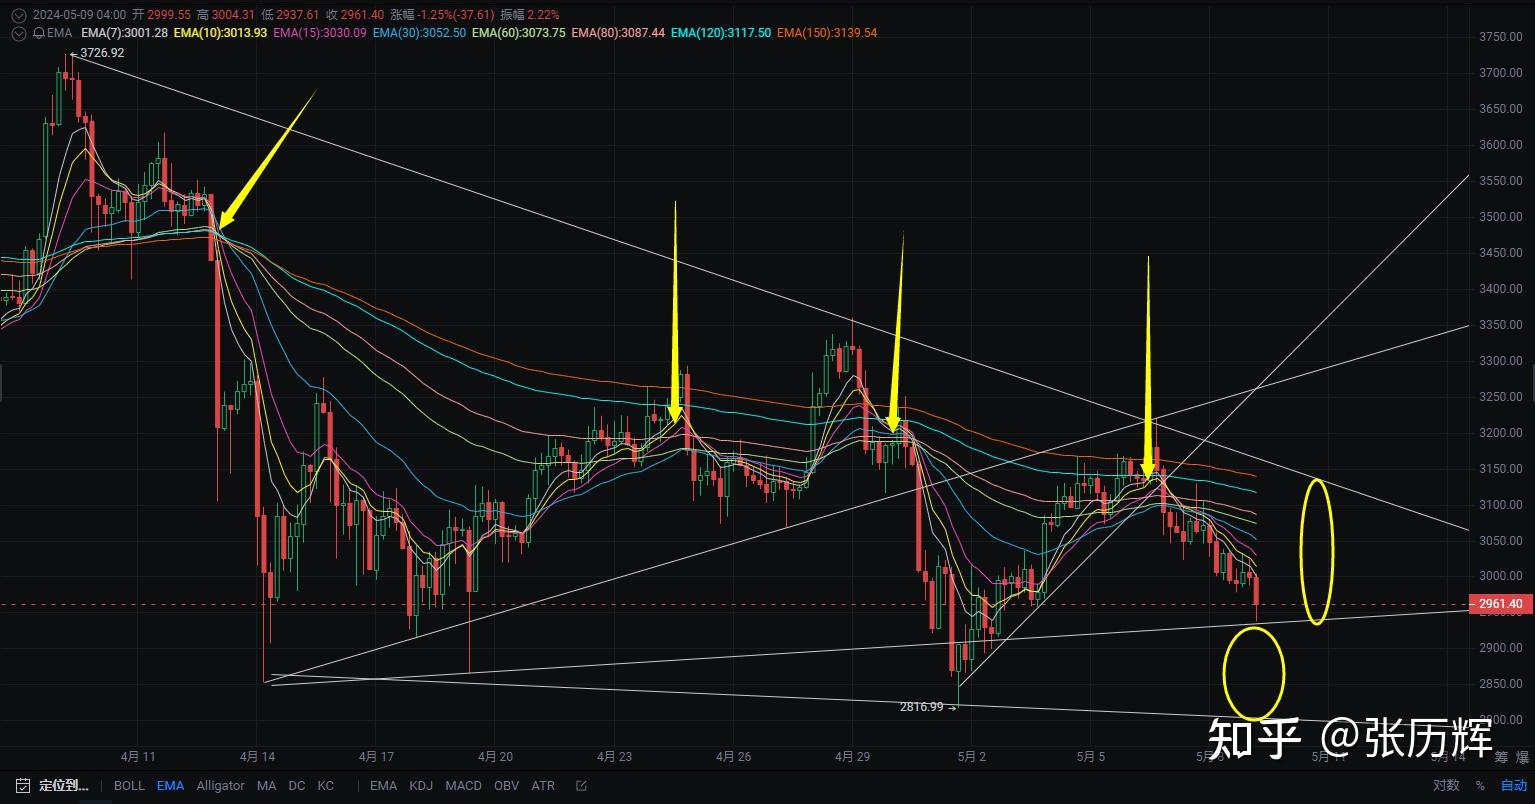
Task: Click the OBV indicator button
Action: (x=506, y=786)
